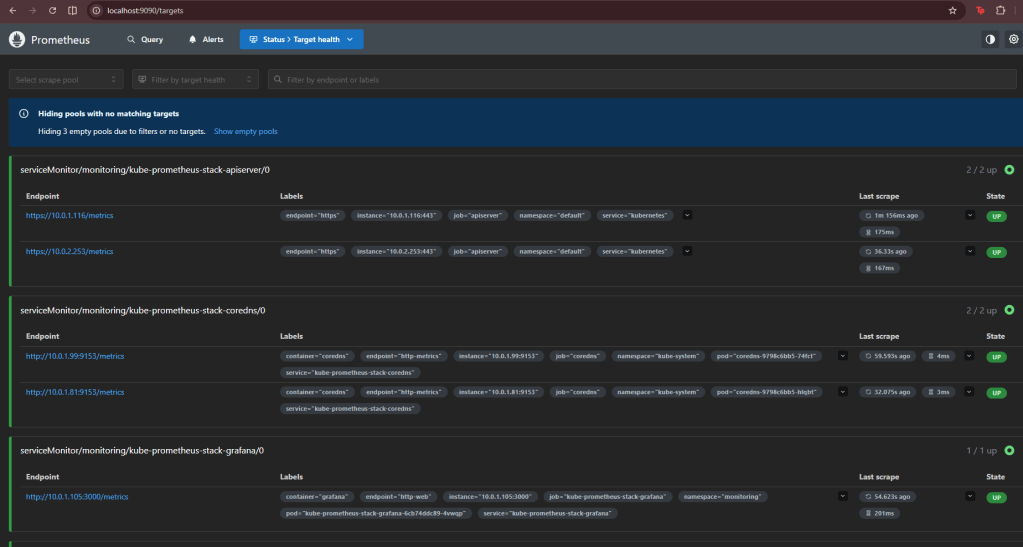Image resolution: width=1023 pixels, height=547 pixels.
Task: Click label pod="coredns-9798c6bb5-74fct"
Action: (766, 356)
